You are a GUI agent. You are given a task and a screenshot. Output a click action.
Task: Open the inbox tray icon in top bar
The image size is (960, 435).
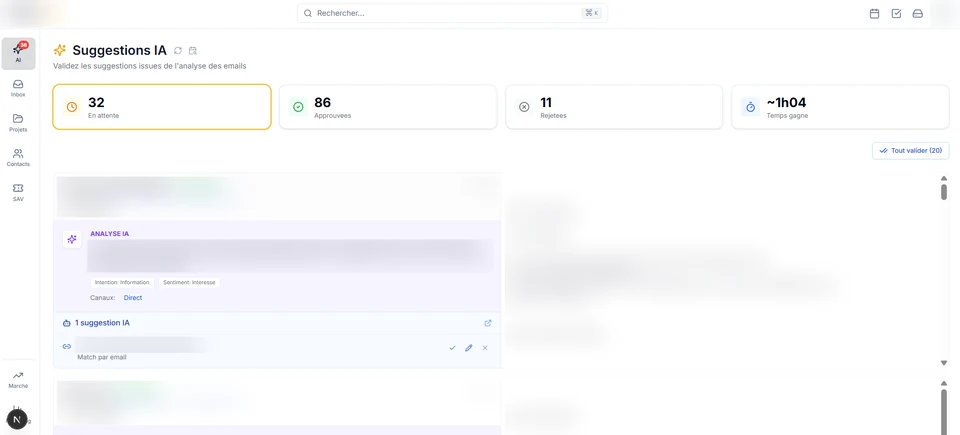point(918,13)
